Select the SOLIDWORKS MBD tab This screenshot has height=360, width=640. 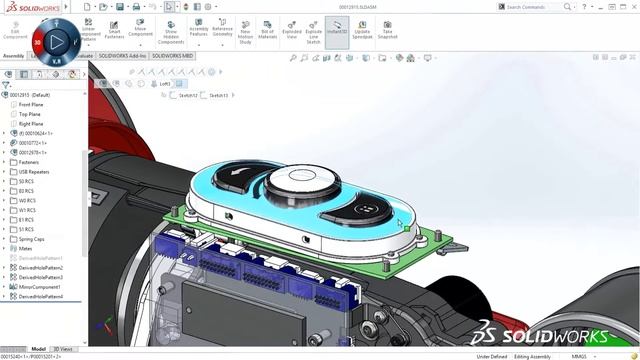(172, 56)
